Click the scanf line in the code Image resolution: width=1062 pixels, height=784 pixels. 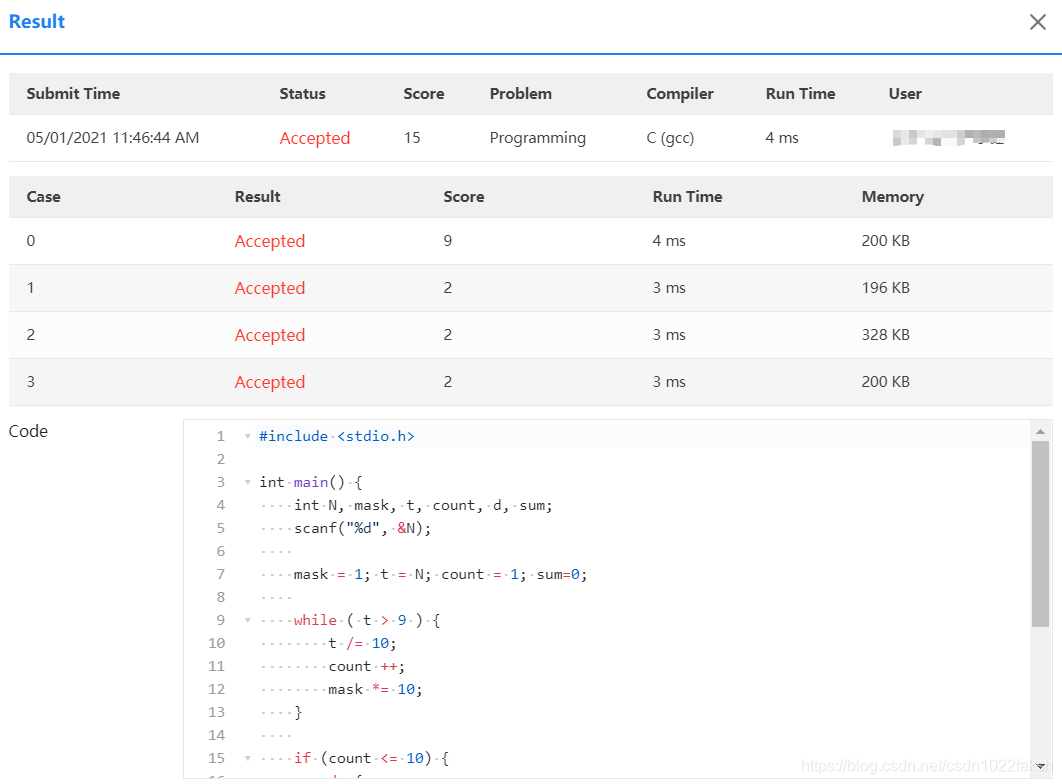click(x=362, y=528)
